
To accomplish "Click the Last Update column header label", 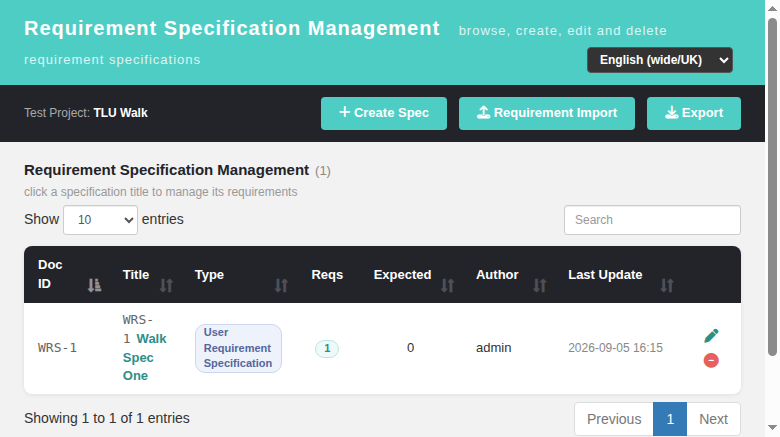I will 605,275.
